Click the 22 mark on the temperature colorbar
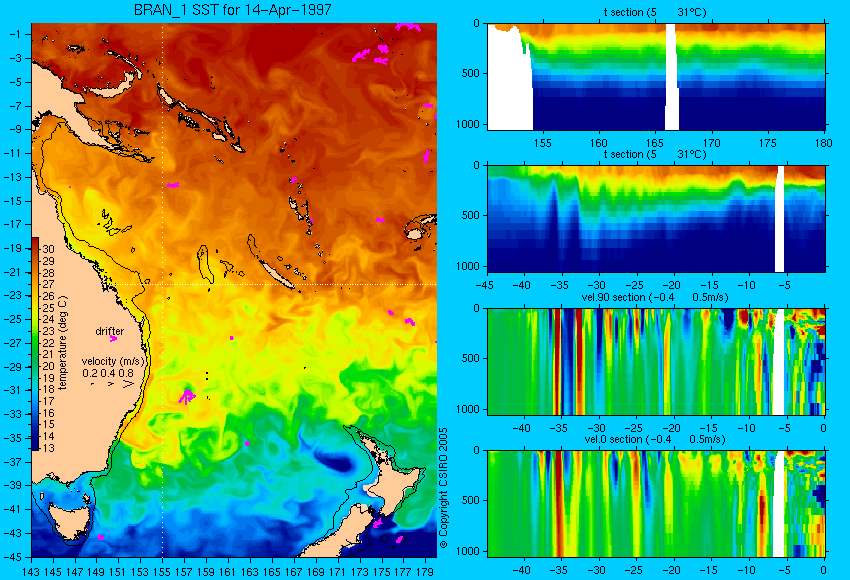The width and height of the screenshot is (850, 580). (x=49, y=343)
